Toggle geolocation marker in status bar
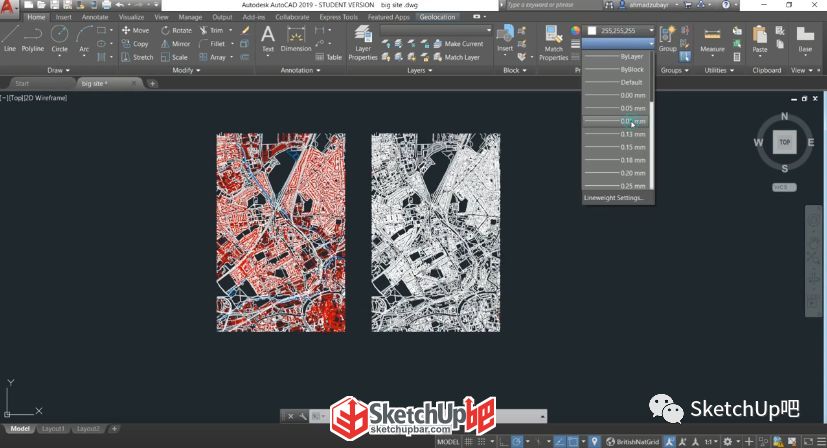 pyautogui.click(x=594, y=442)
